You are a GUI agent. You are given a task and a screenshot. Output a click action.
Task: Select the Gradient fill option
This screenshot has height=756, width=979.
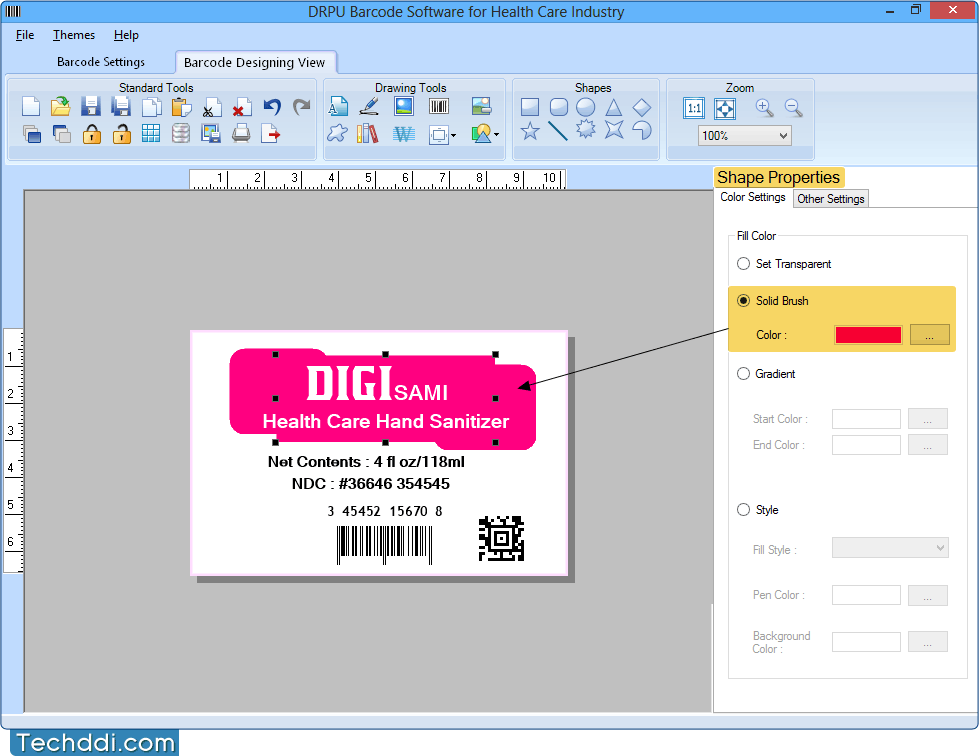point(743,373)
